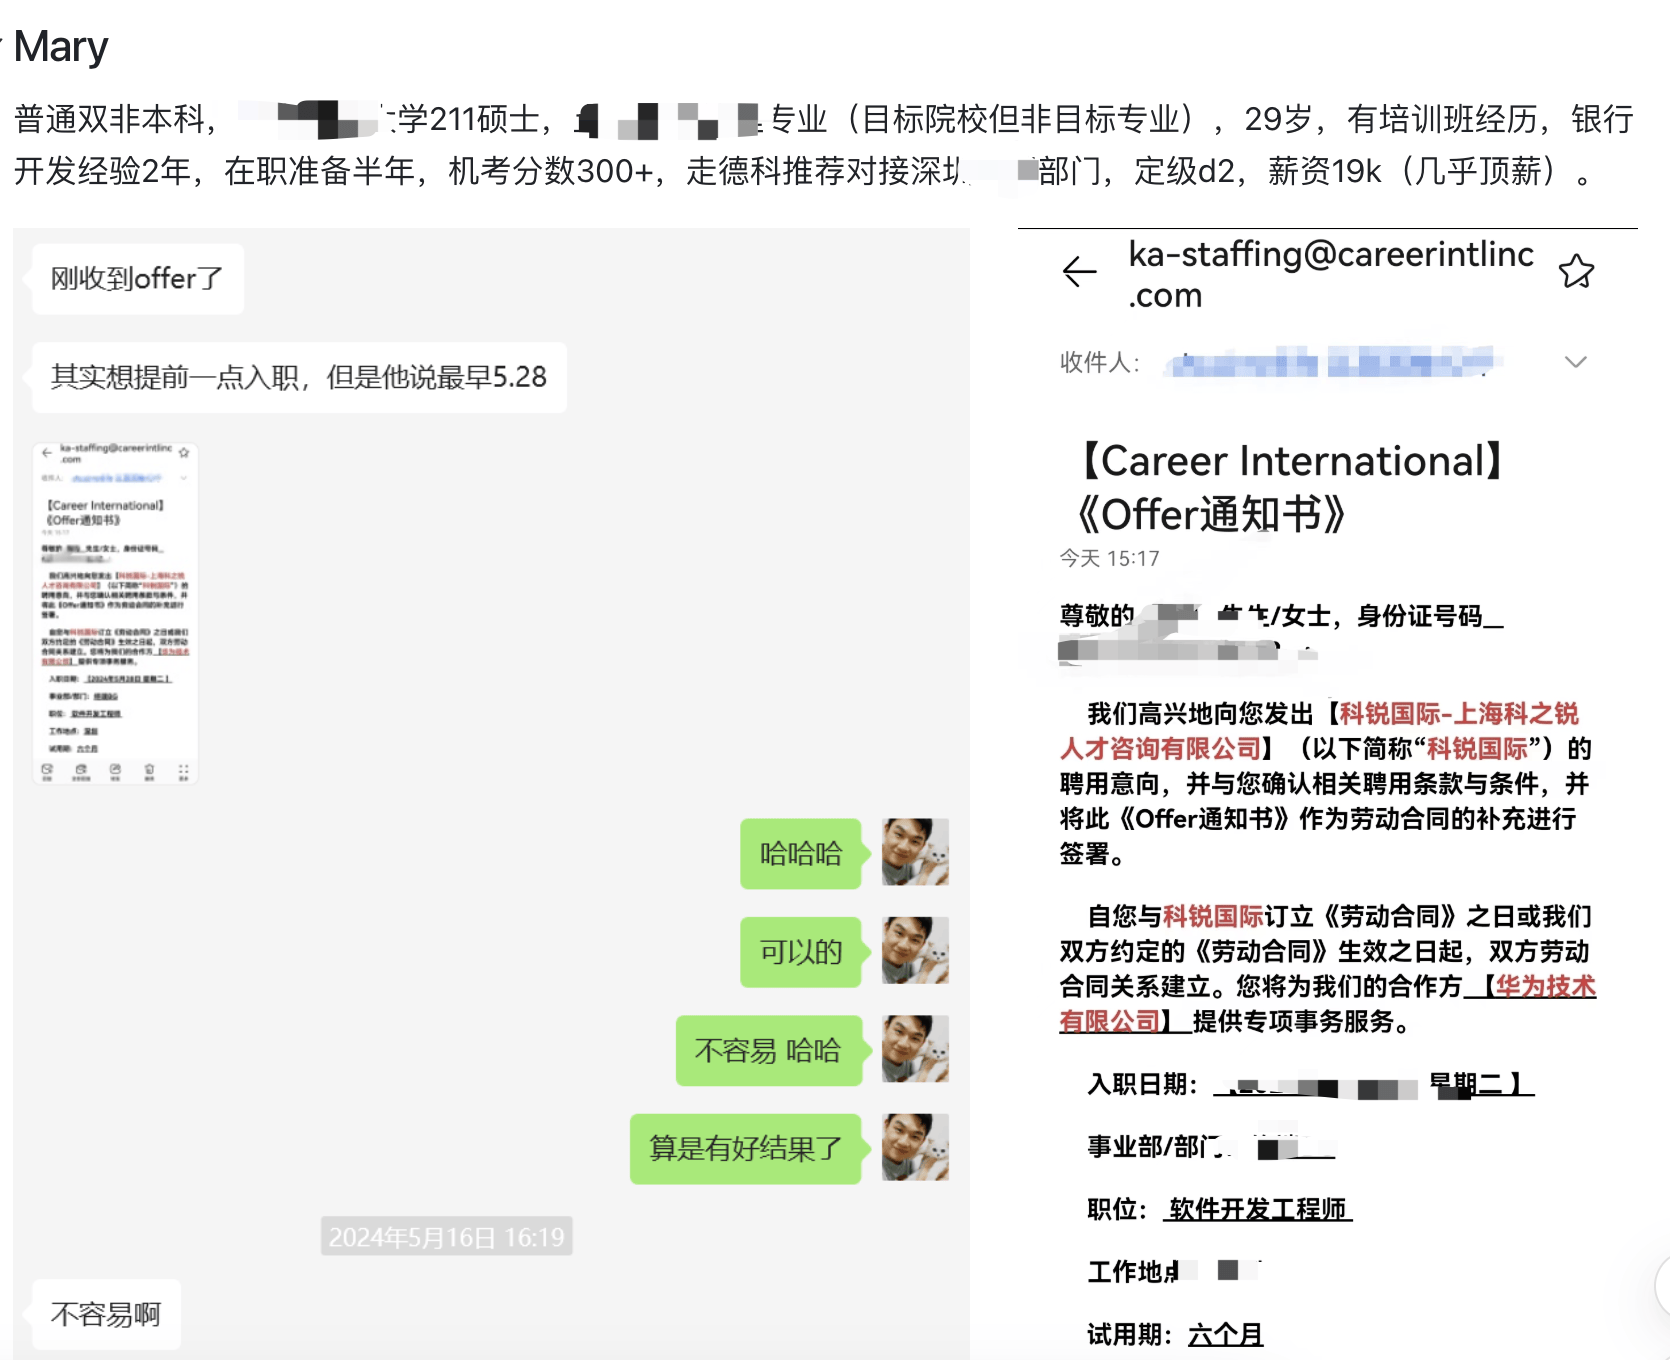Tap the reply-all icon in the mini email toolbar
Screen dimensions: 1670x1360
point(82,770)
